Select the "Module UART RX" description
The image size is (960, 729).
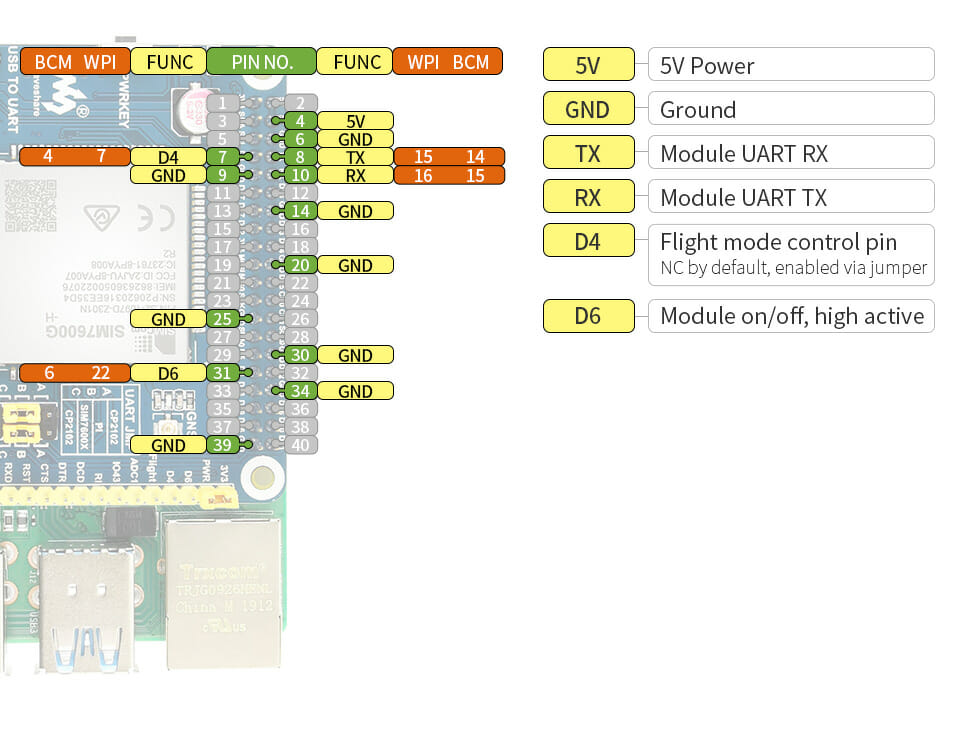click(791, 152)
